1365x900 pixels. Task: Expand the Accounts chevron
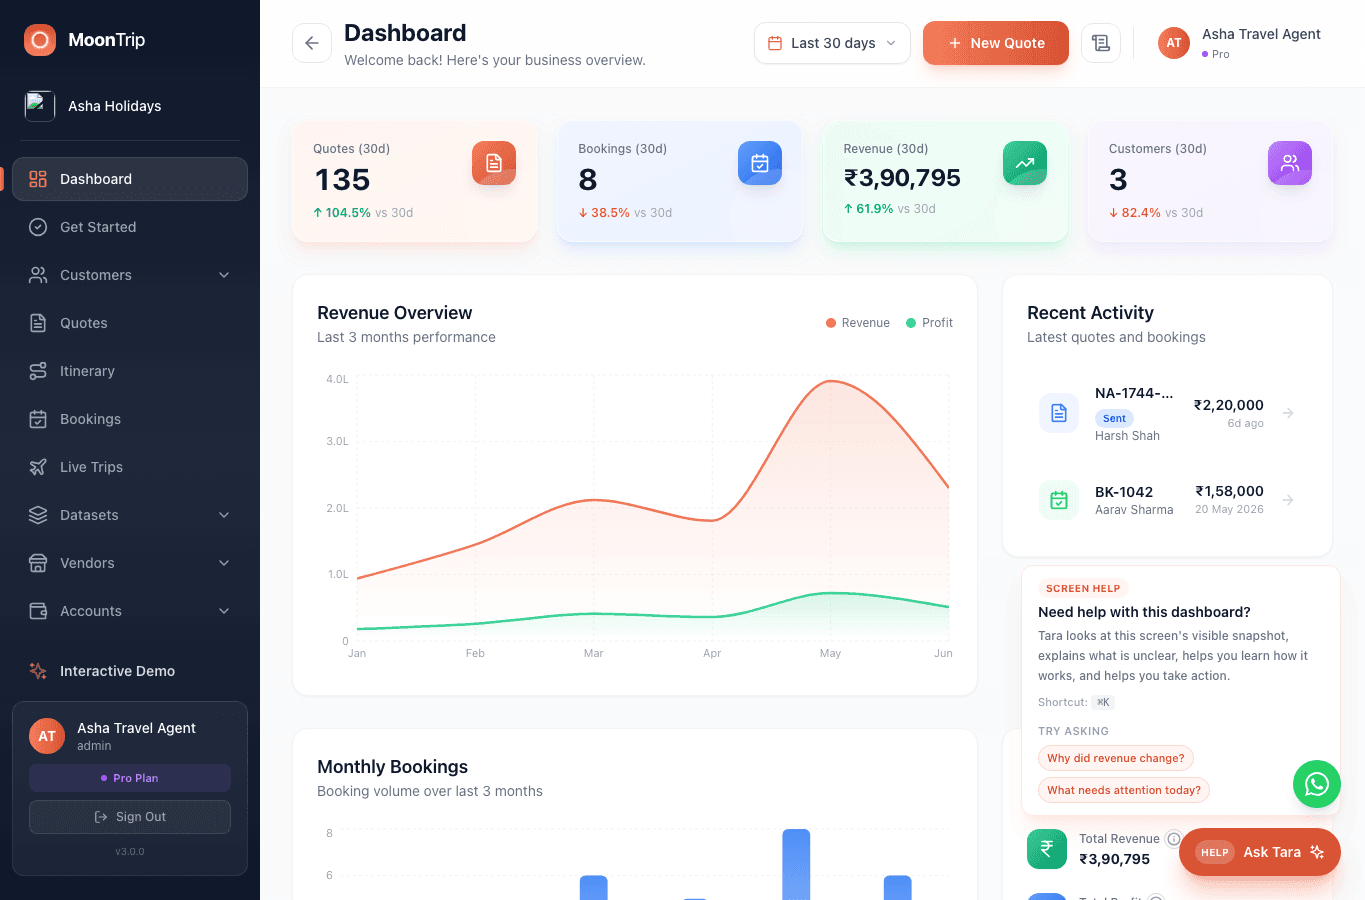pyautogui.click(x=224, y=611)
